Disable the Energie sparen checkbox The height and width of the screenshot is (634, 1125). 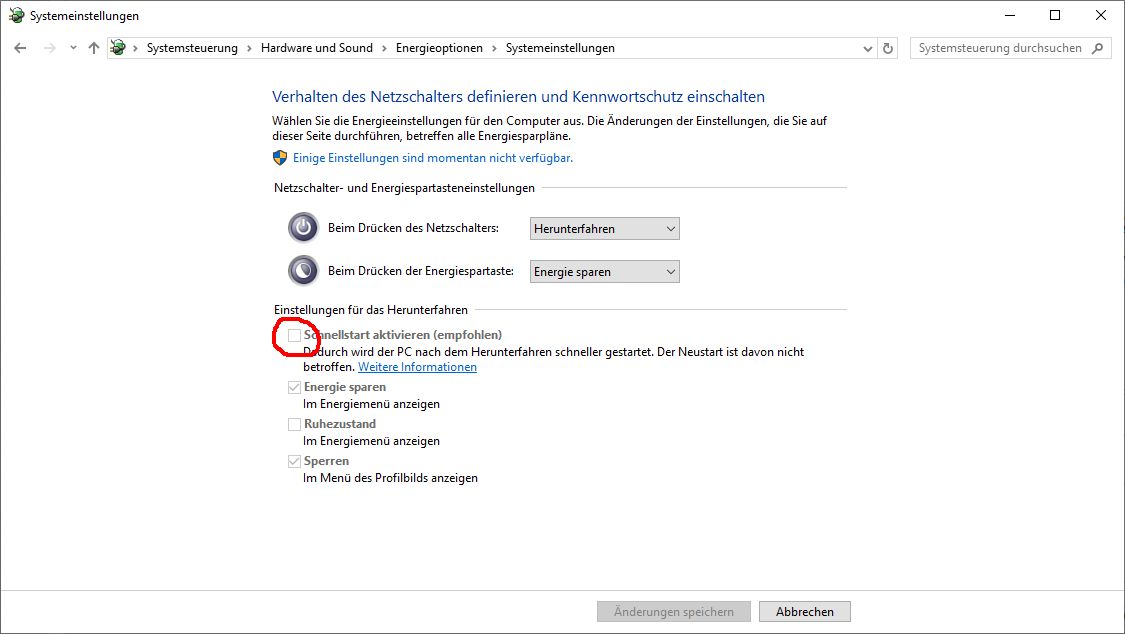295,387
